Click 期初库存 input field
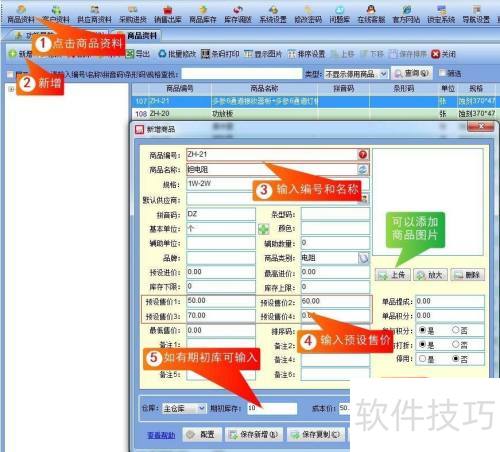The image size is (500, 452). [x=272, y=408]
